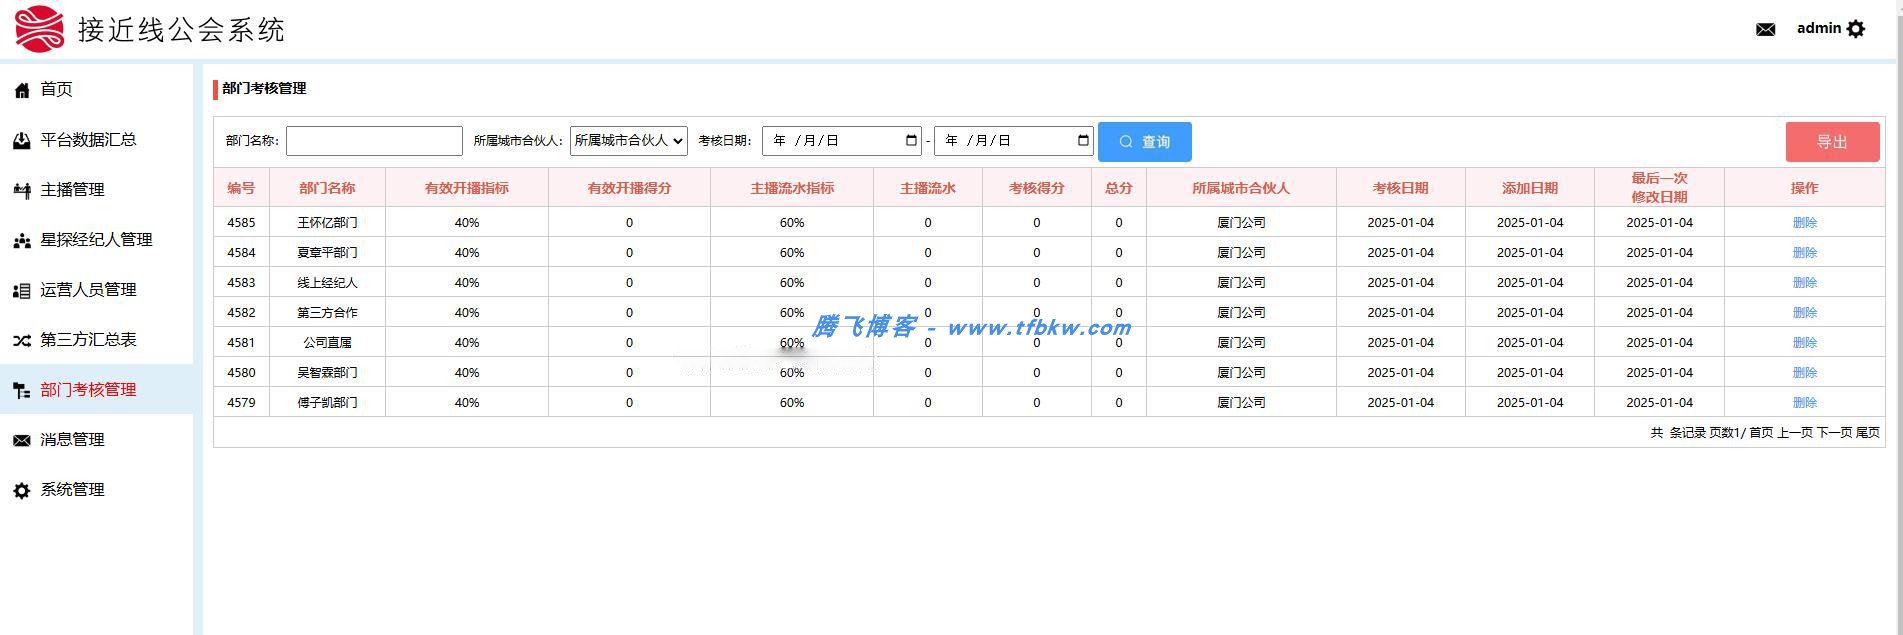Click cell 公司直属
Screen dimensions: 1903x635
pyautogui.click(x=327, y=343)
